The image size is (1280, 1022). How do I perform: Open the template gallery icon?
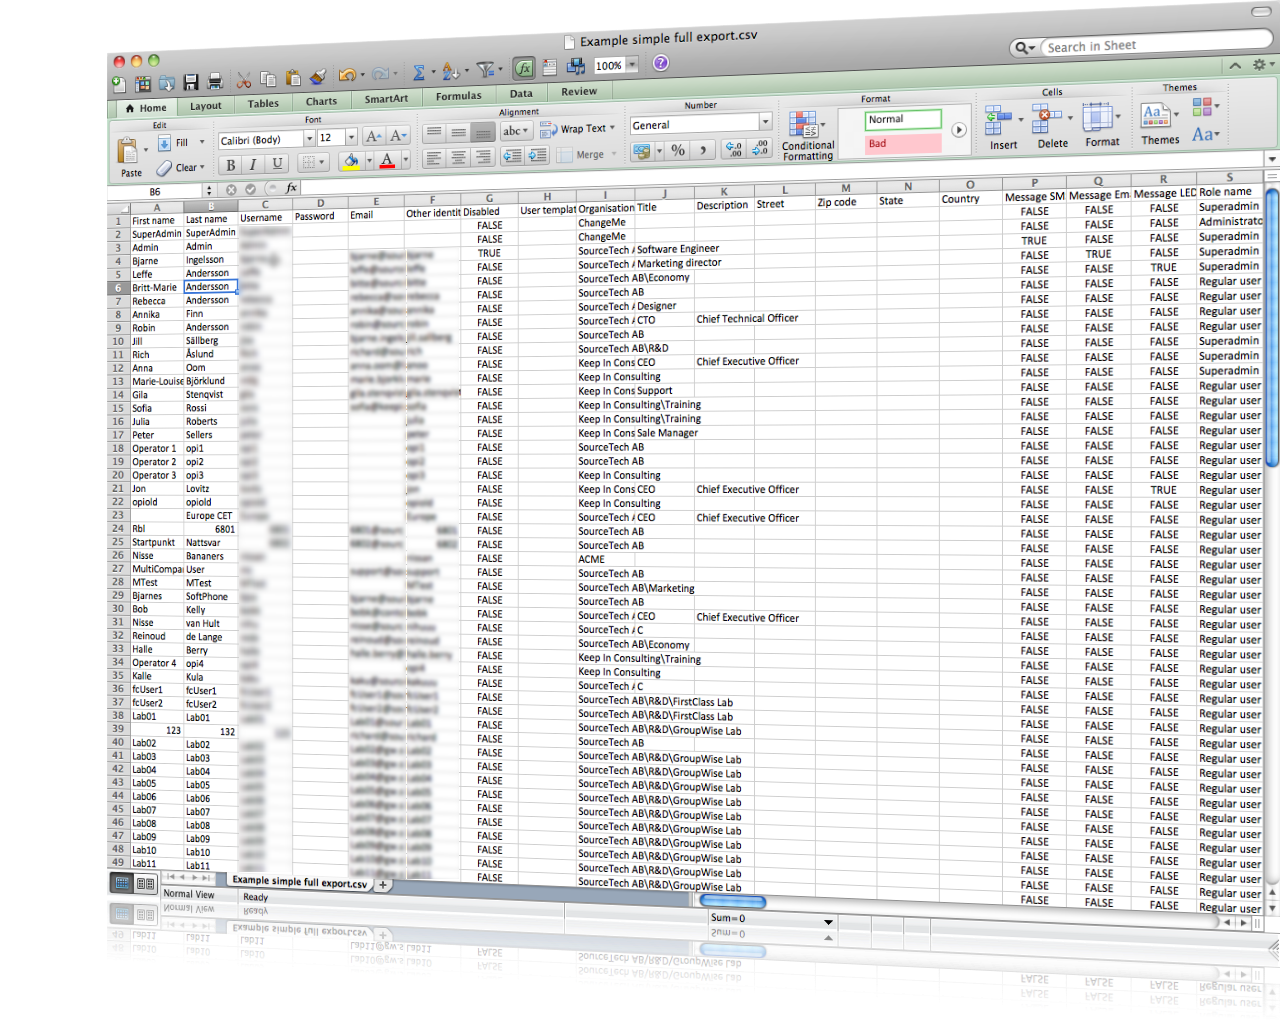click(x=143, y=84)
